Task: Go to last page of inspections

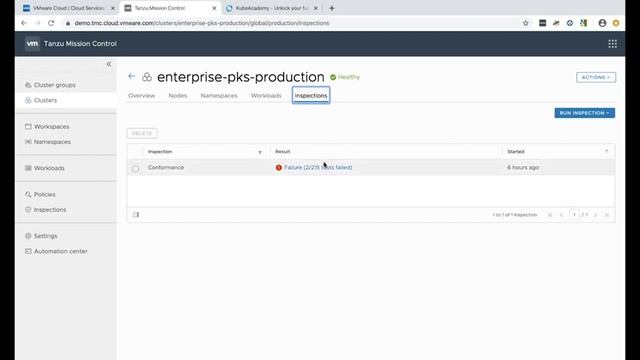Action: pyautogui.click(x=607, y=215)
